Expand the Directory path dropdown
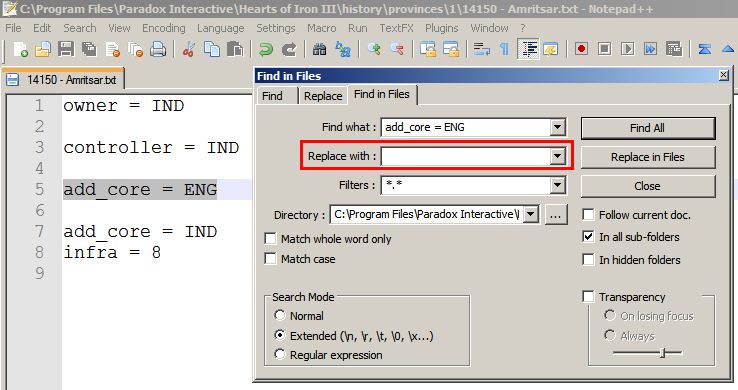Screen dimensions: 738x390 point(530,215)
